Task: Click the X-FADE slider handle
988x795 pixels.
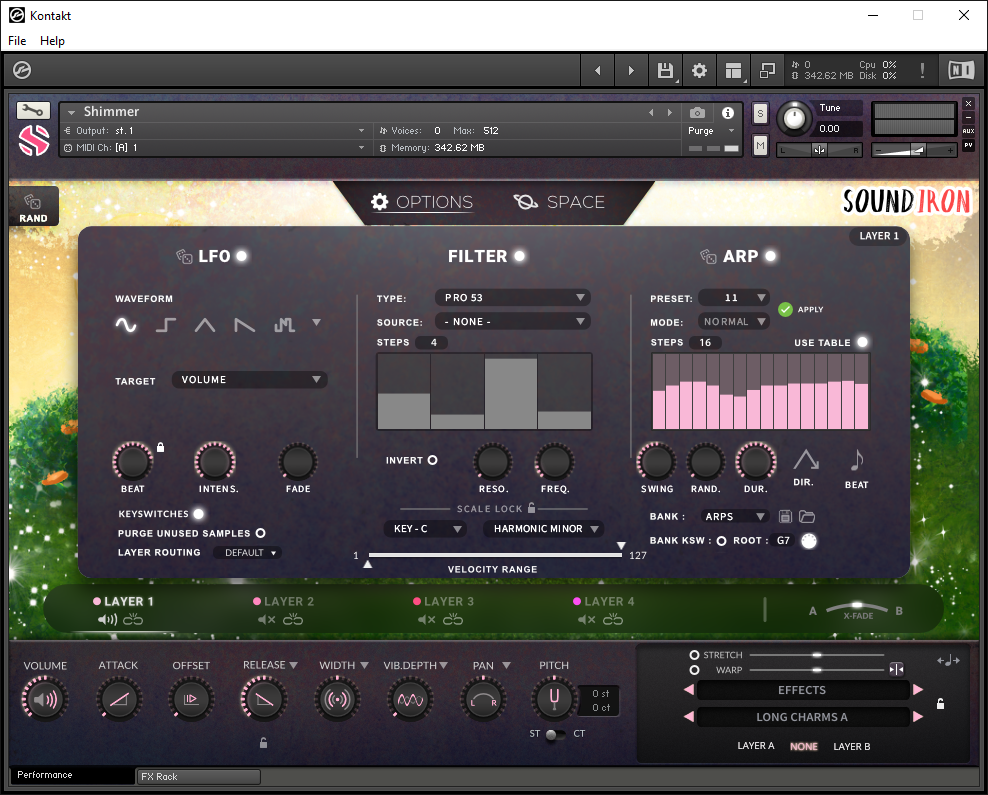Action: 857,605
